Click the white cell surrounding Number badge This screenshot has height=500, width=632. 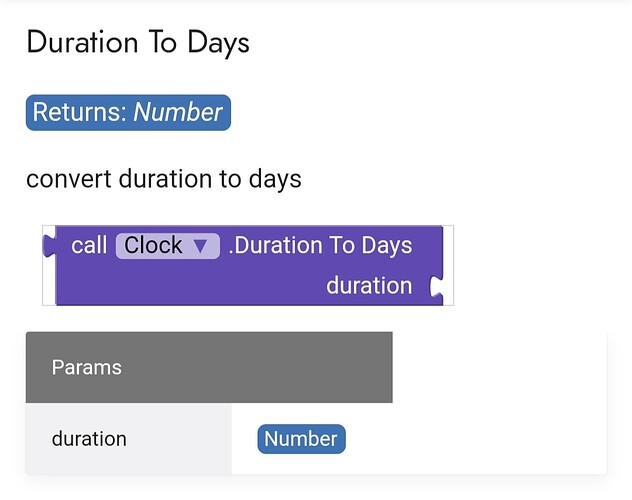coord(419,439)
